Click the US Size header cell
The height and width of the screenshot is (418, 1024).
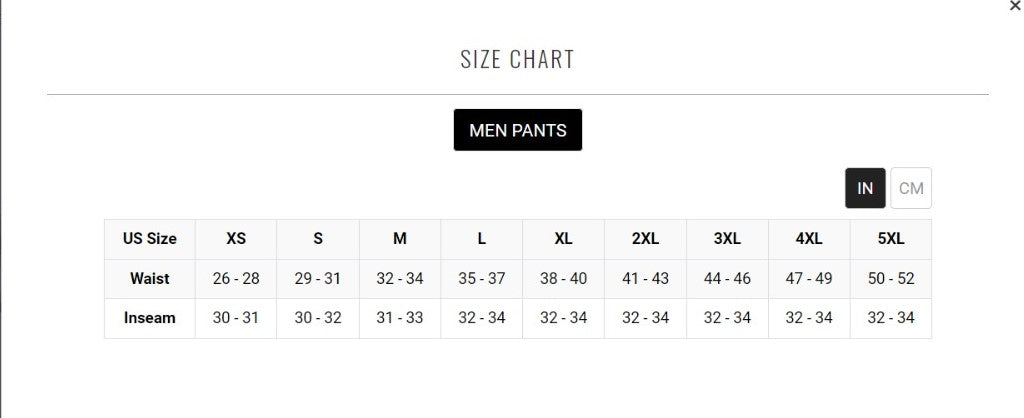150,239
